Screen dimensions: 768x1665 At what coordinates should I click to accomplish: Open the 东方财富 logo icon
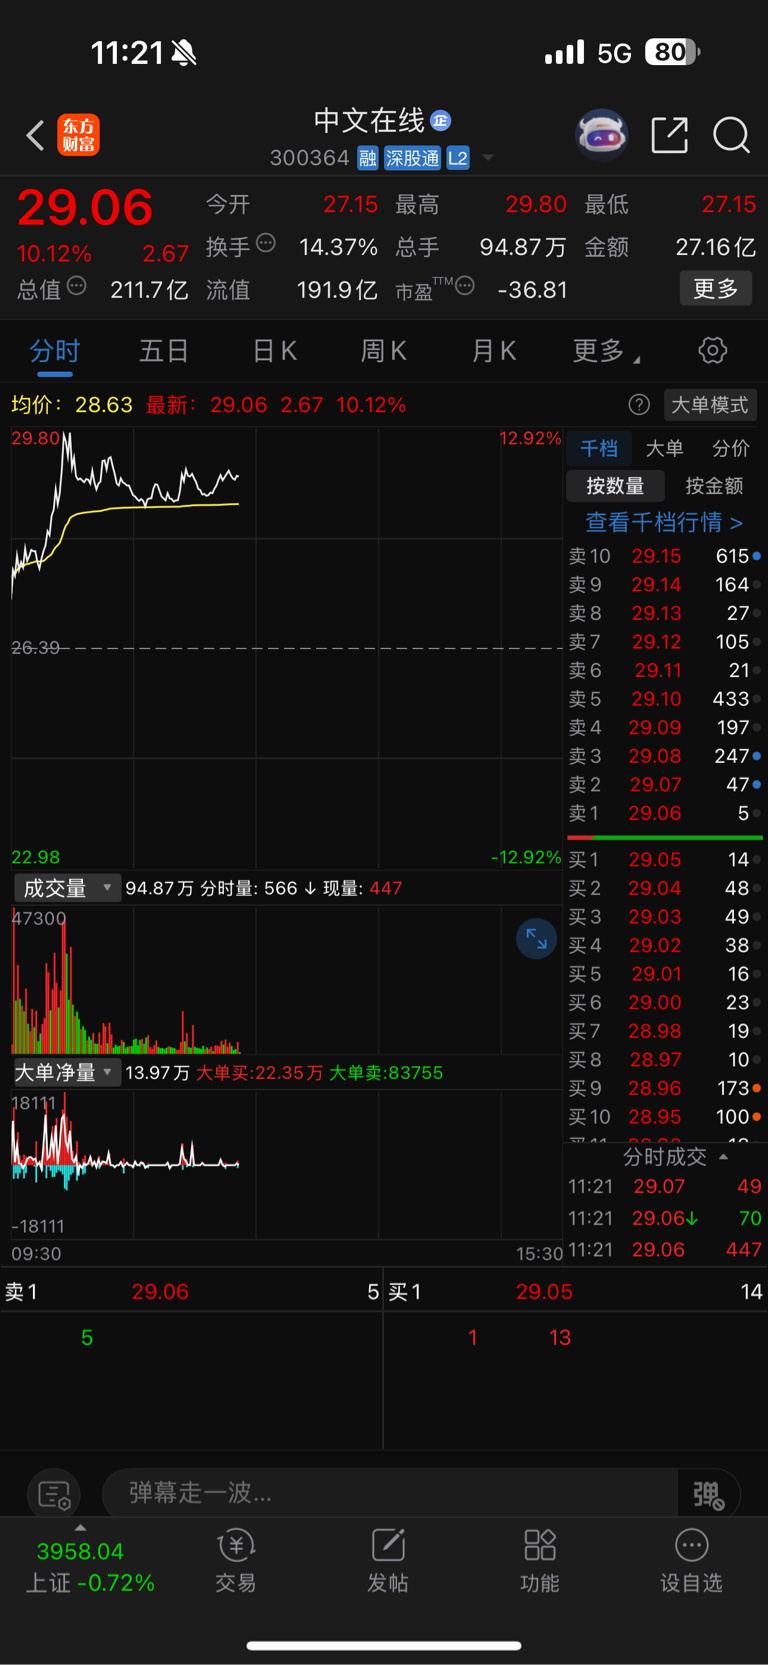click(x=79, y=135)
